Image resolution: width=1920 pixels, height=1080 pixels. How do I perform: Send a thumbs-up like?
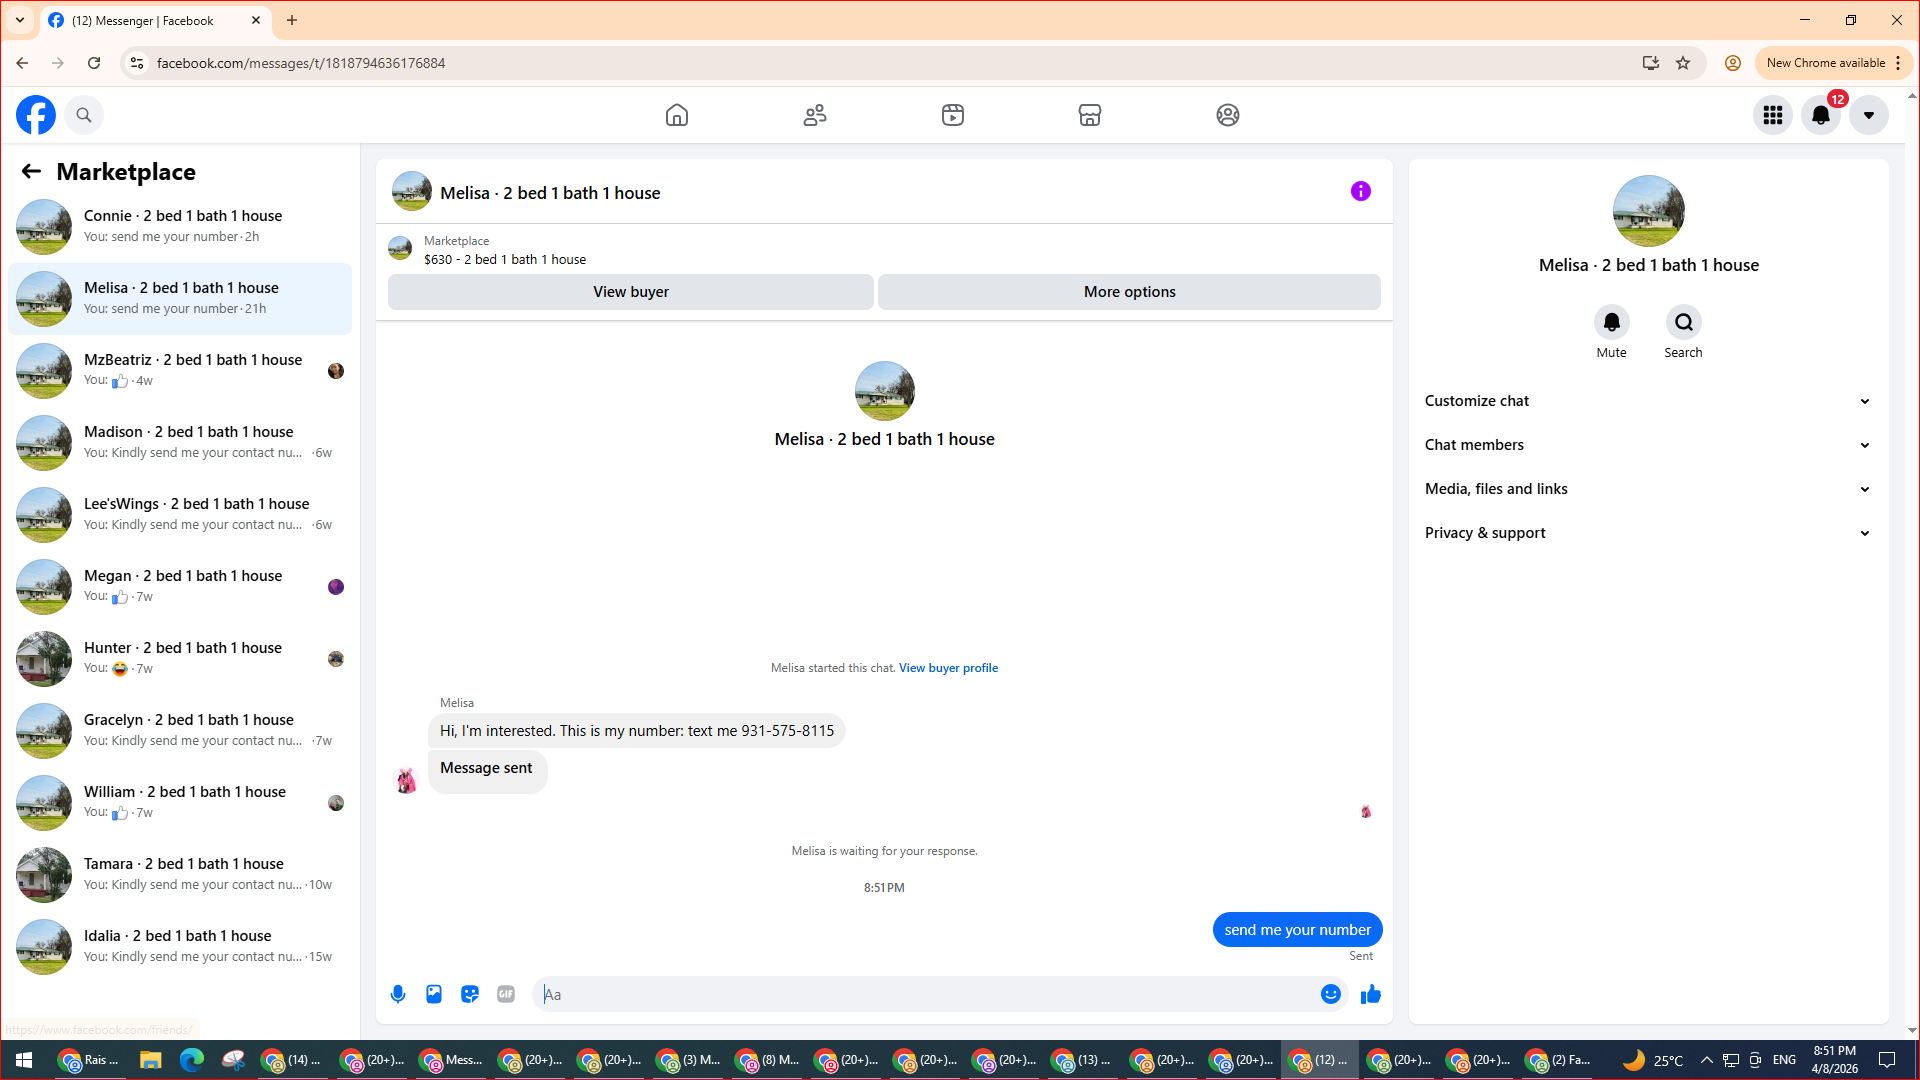tap(1371, 994)
